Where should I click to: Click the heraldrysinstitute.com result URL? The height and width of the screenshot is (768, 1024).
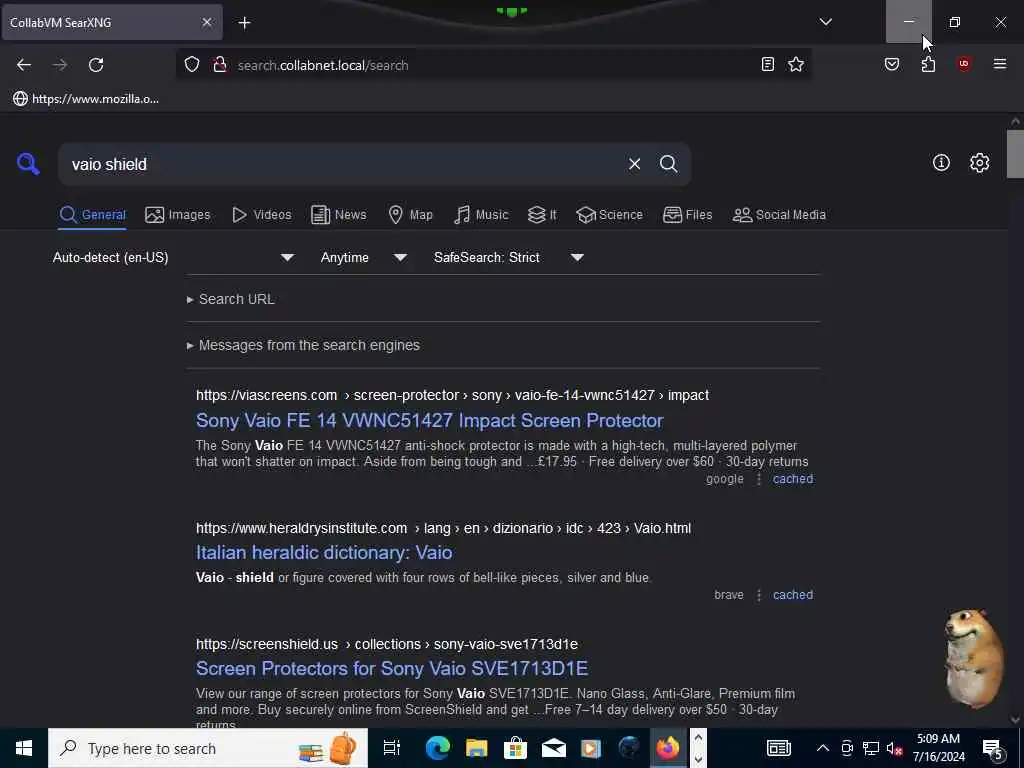click(443, 528)
